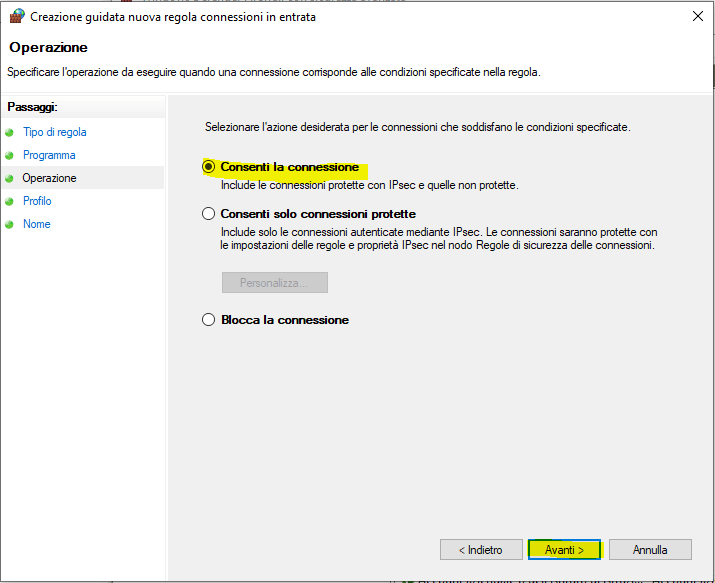This screenshot has height=583, width=715.
Task: Click green bullet beside Profilo step
Action: tap(10, 201)
